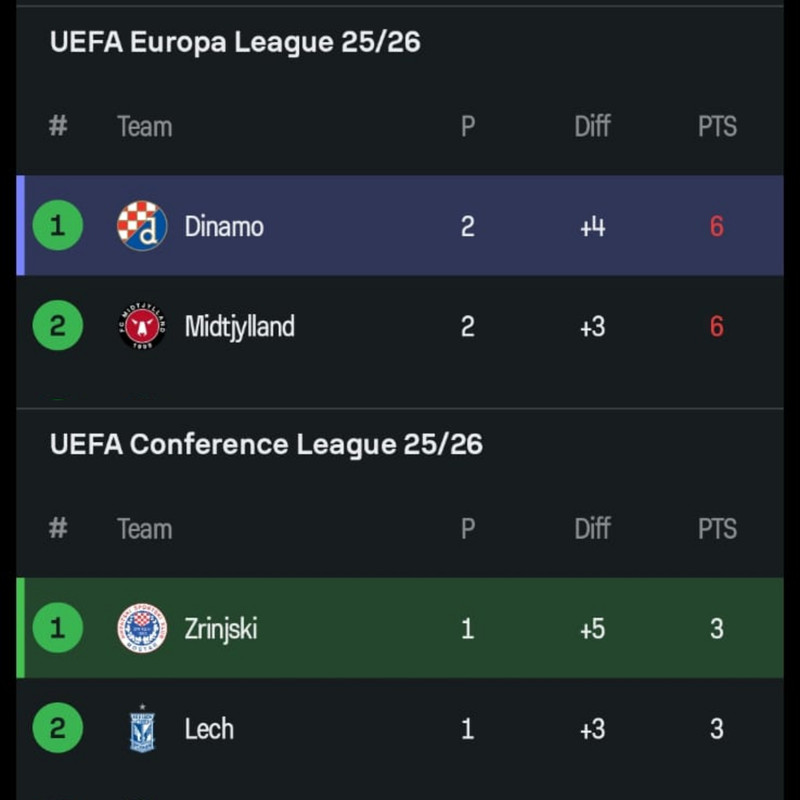Click PTS column header in Europa League table
The height and width of the screenshot is (800, 800).
pyautogui.click(x=717, y=127)
